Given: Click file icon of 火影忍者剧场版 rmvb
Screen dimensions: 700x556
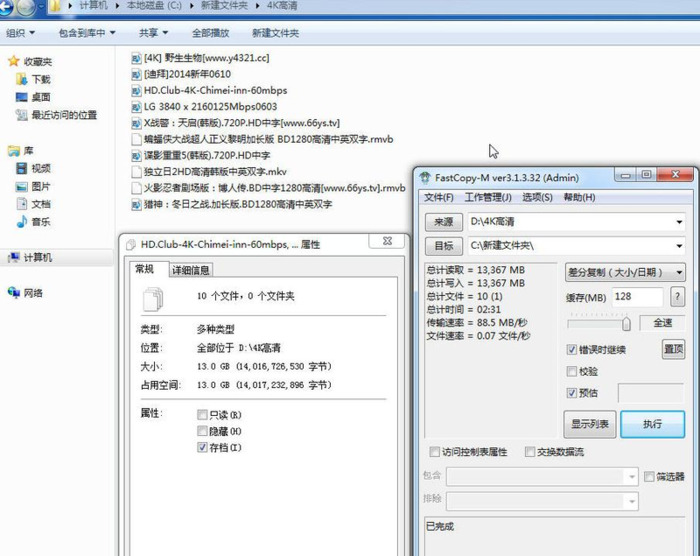Looking at the screenshot, I should click(136, 188).
